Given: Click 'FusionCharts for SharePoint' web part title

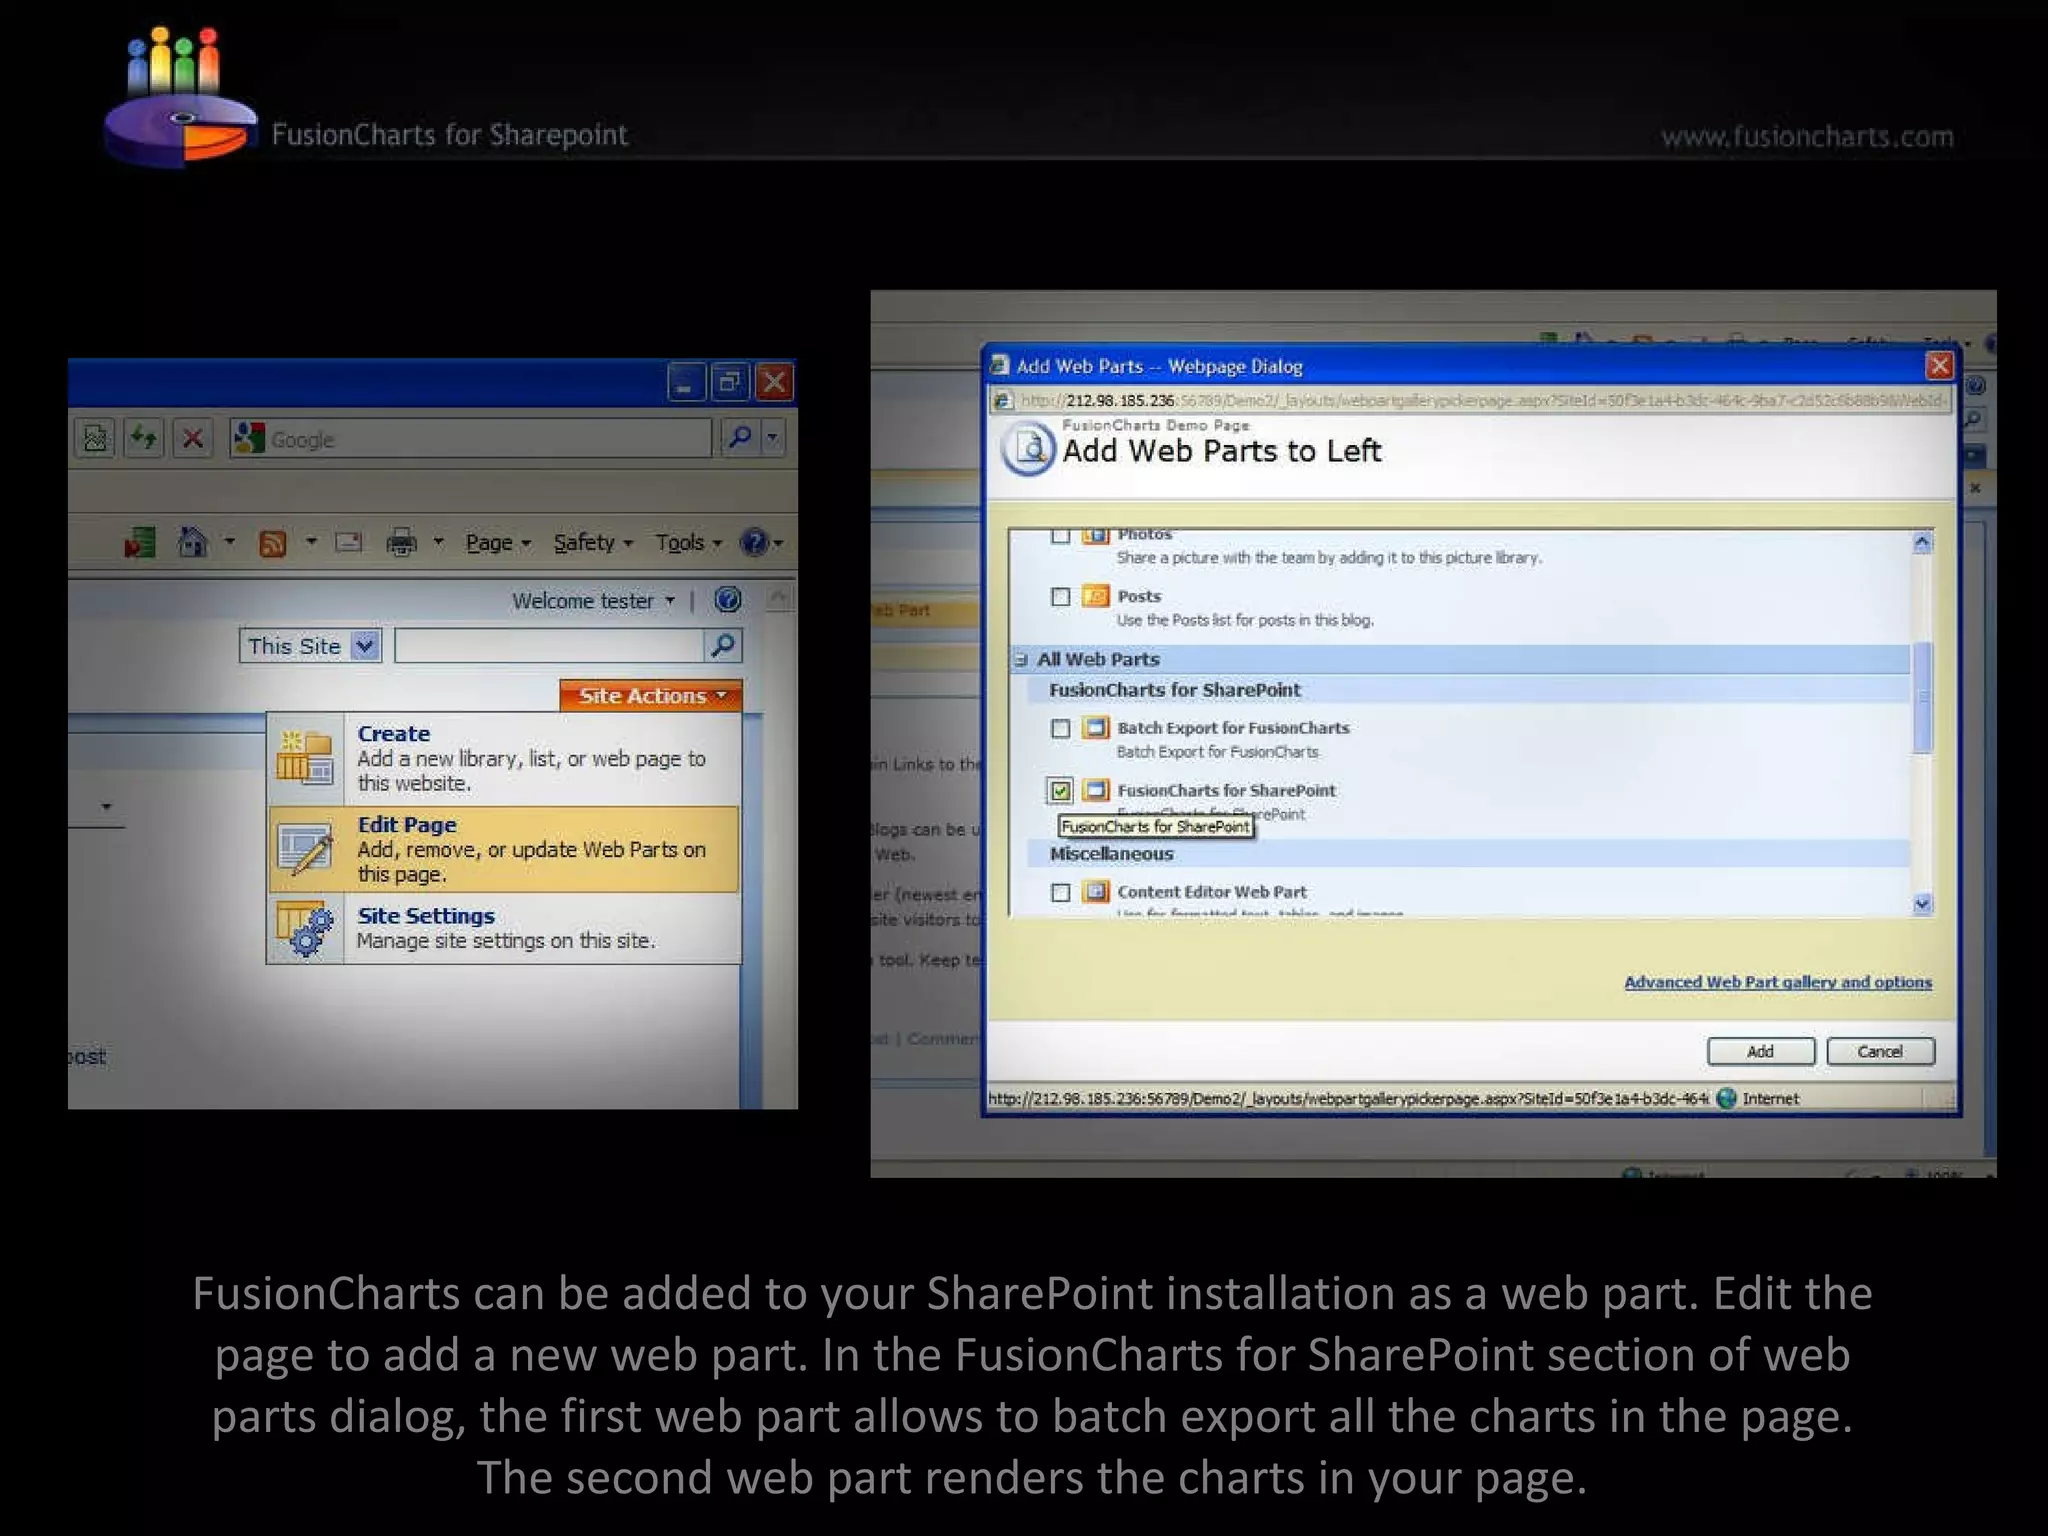Looking at the screenshot, I should pos(1226,791).
